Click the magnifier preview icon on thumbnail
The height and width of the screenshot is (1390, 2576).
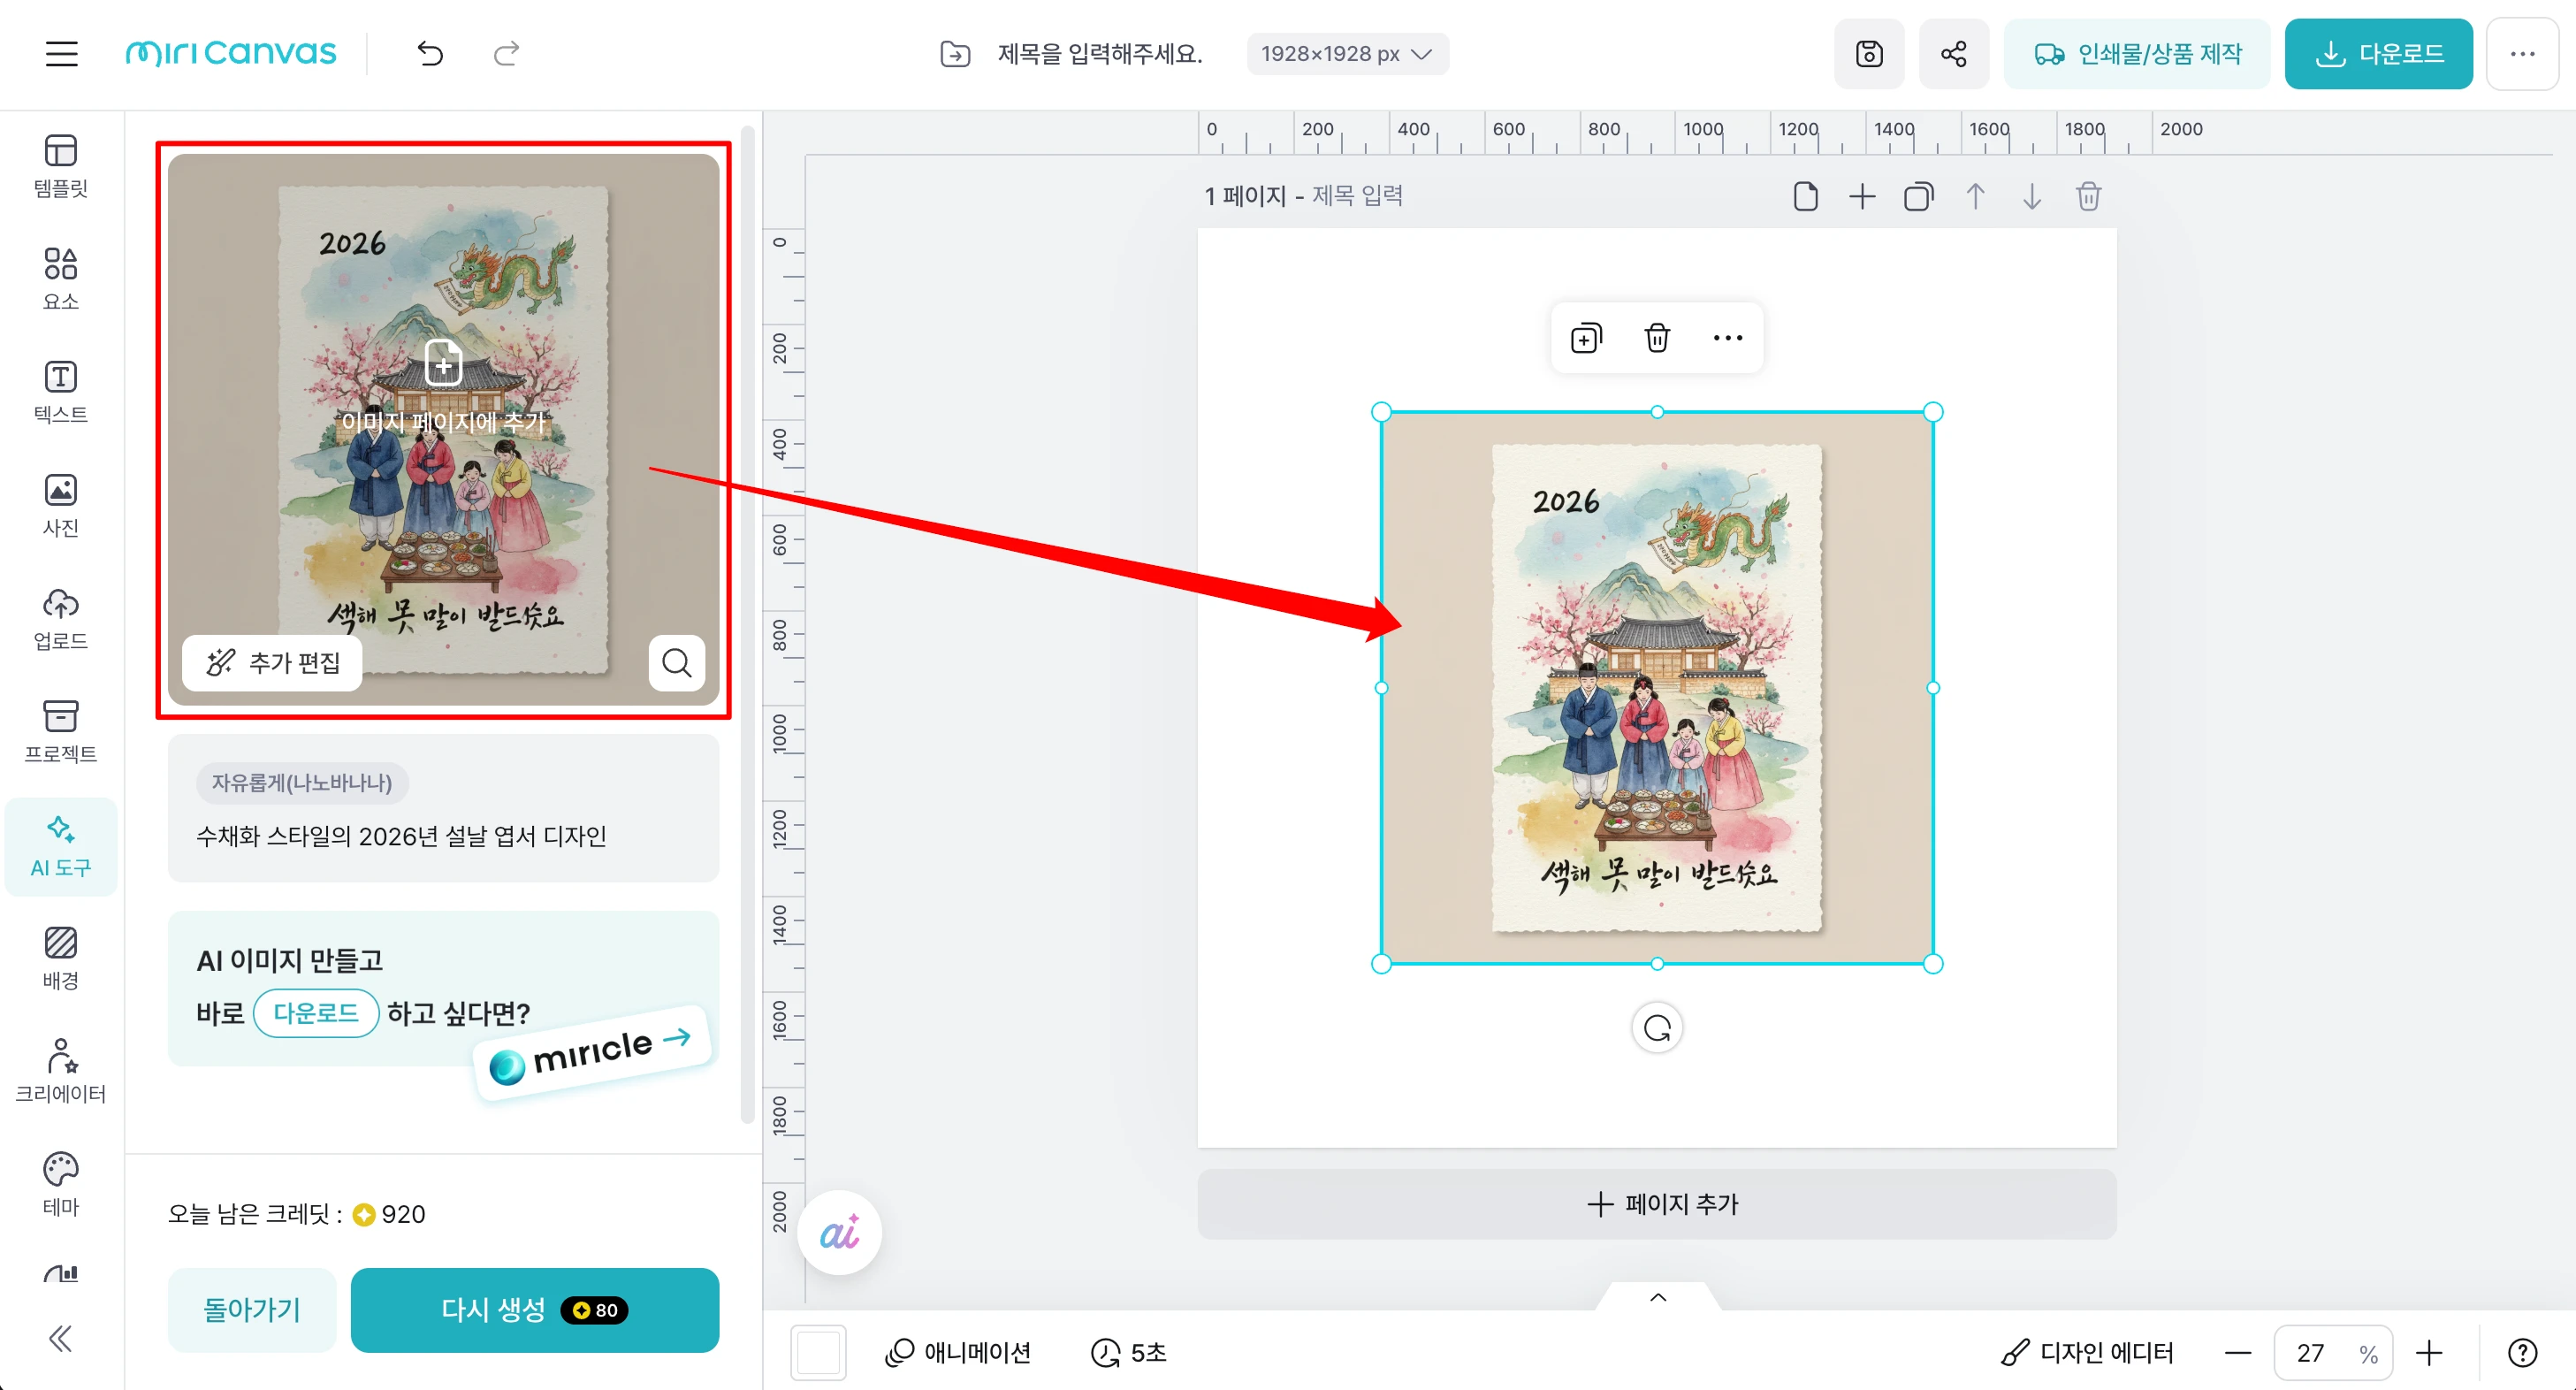click(677, 662)
